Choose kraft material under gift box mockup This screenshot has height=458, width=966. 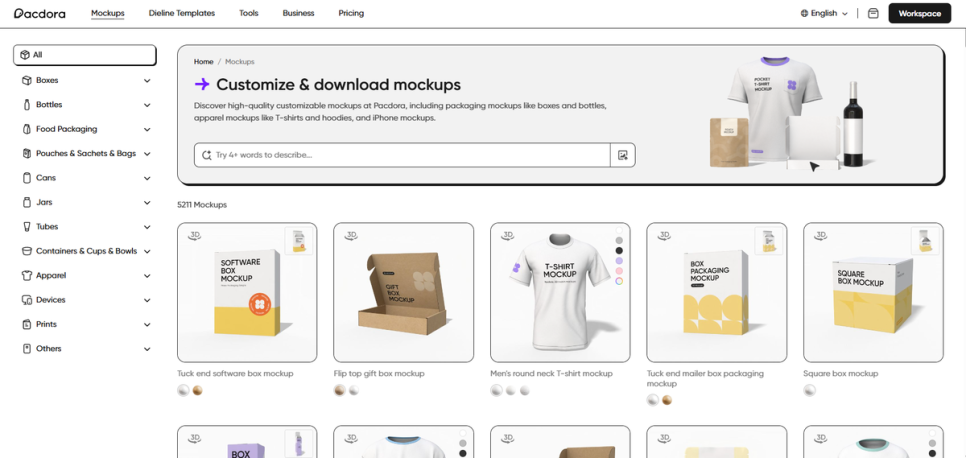(339, 390)
